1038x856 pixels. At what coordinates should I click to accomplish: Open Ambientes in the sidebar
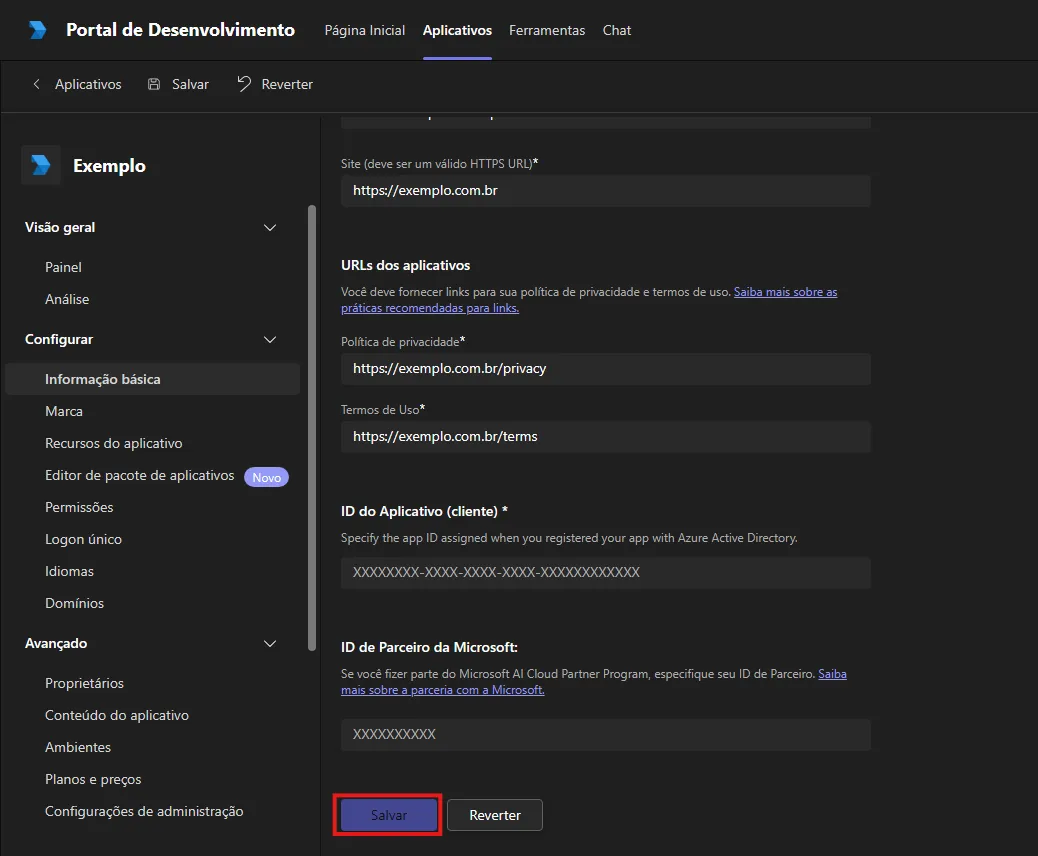(78, 747)
